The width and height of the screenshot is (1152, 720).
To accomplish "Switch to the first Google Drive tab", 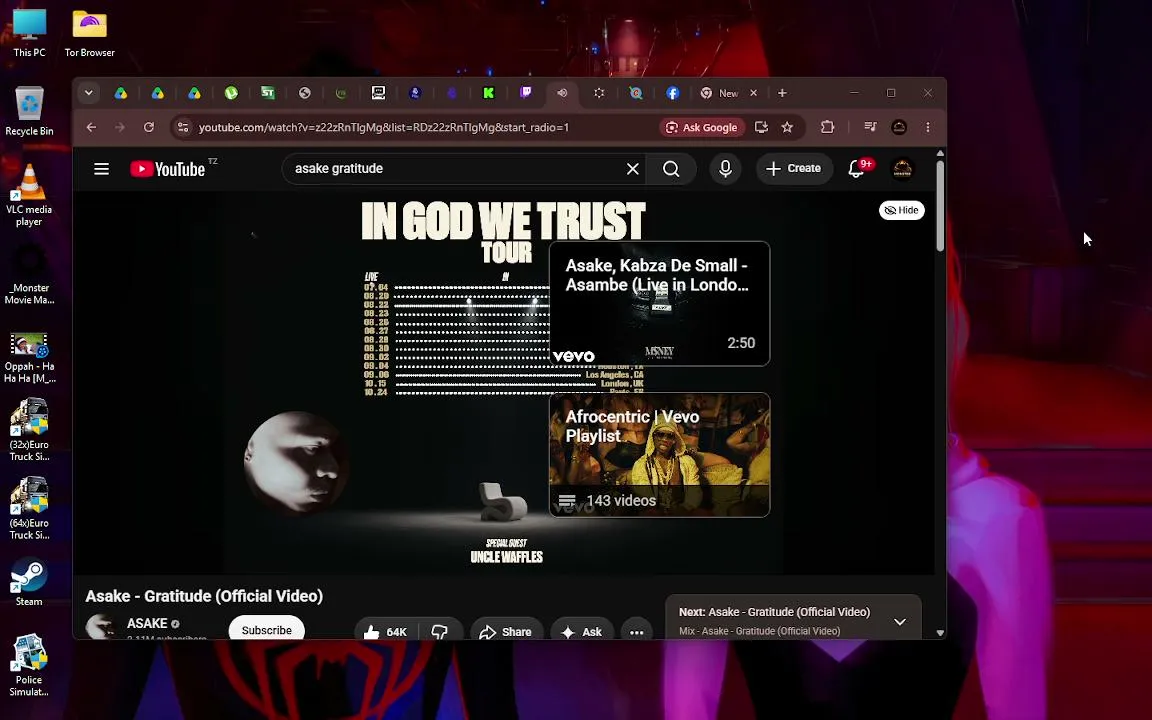I will coord(120,93).
